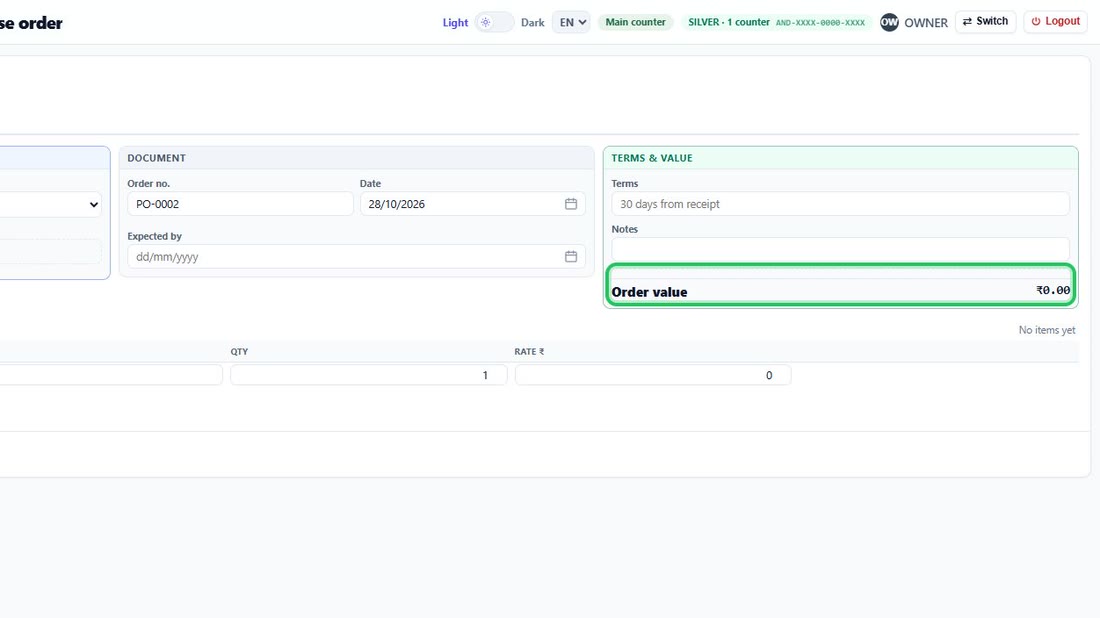Click the Main counter badge
This screenshot has width=1100, height=618.
[x=635, y=22]
